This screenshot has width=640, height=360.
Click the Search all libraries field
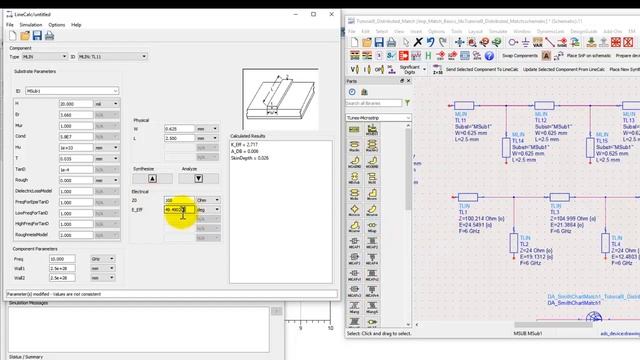click(x=373, y=103)
